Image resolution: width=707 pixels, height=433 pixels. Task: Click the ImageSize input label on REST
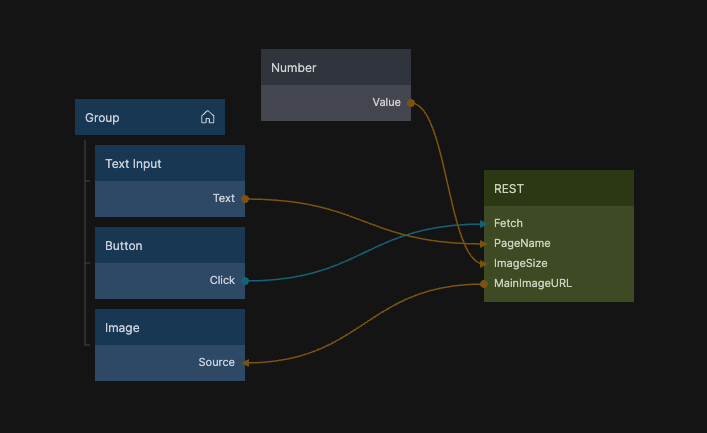point(520,263)
